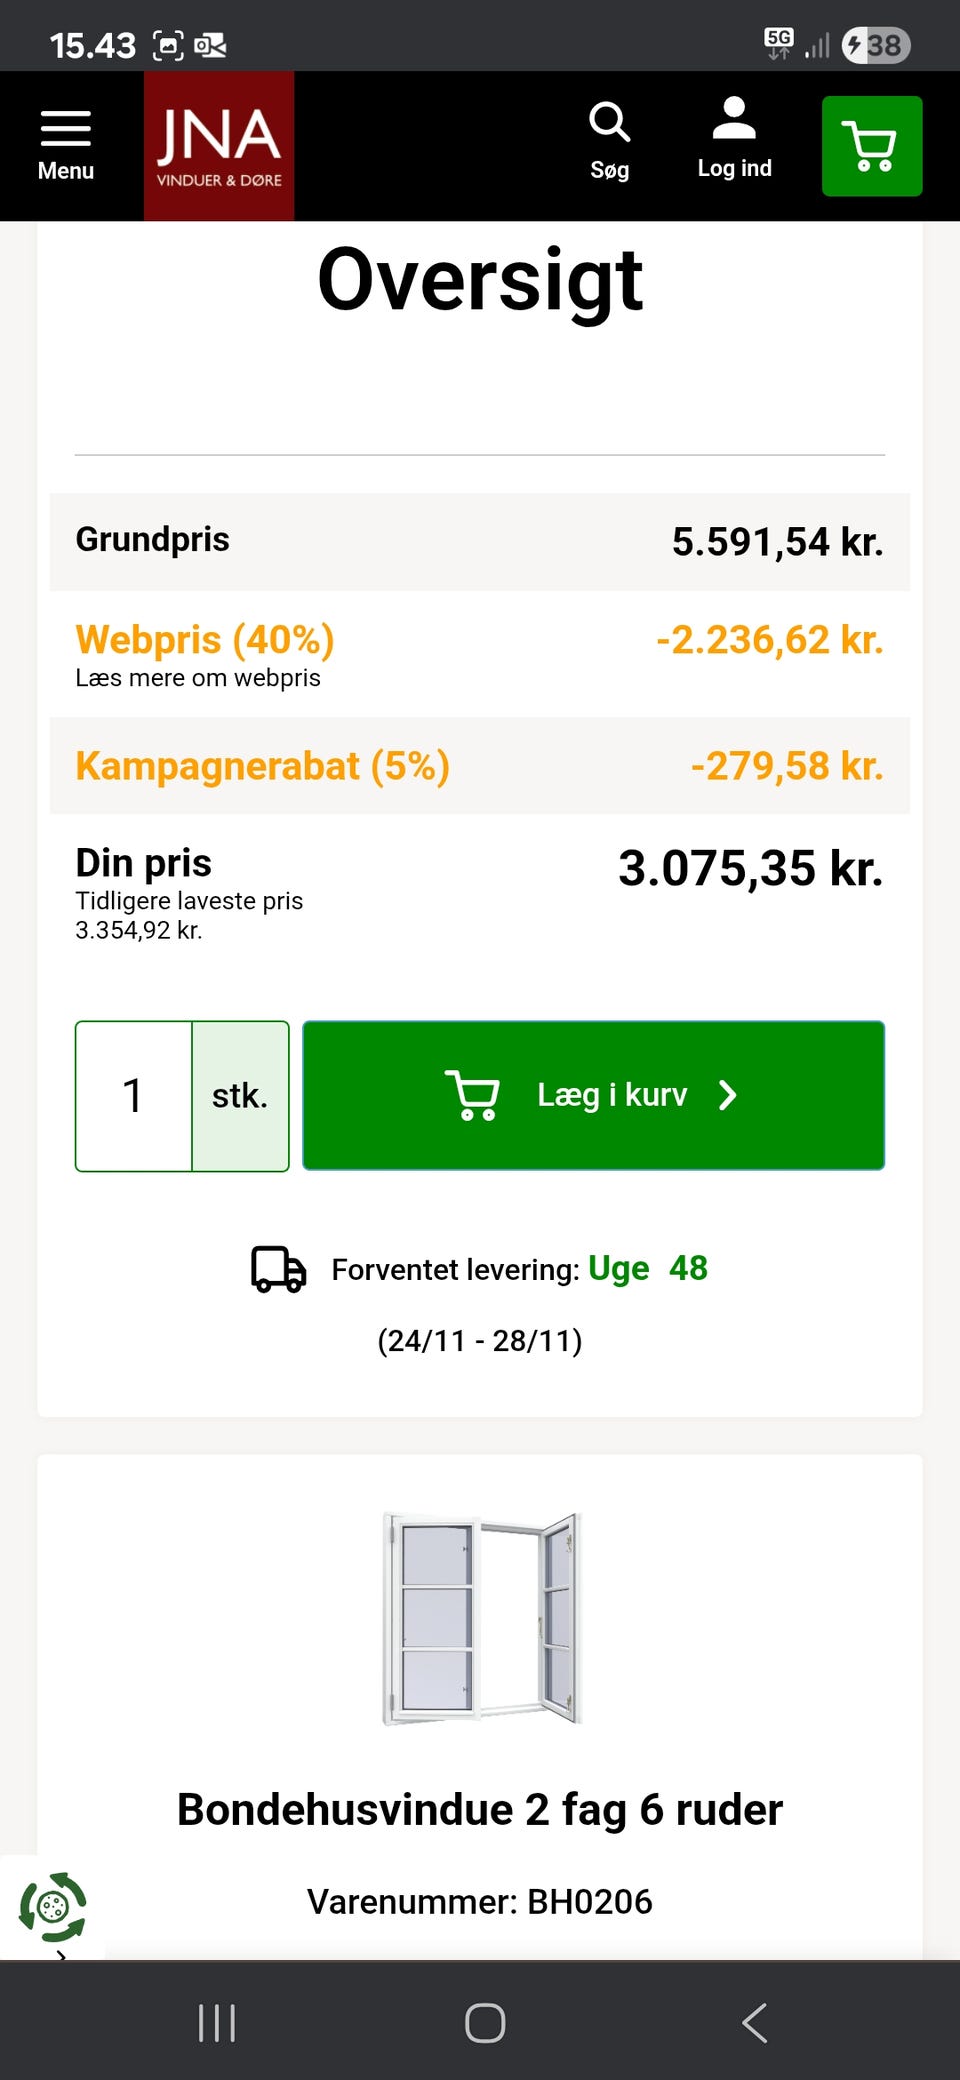Screen dimensions: 960x2080
Task: Open the green shopping cart
Action: coord(871,146)
